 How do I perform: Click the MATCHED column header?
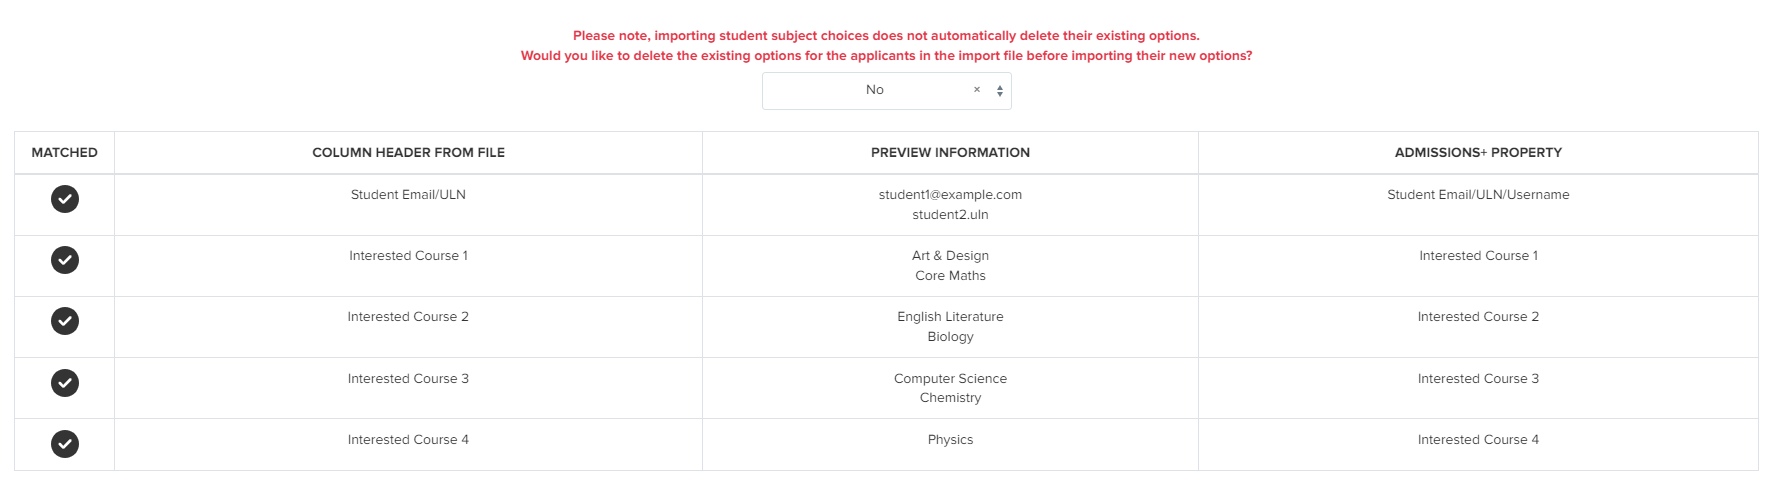pos(65,153)
